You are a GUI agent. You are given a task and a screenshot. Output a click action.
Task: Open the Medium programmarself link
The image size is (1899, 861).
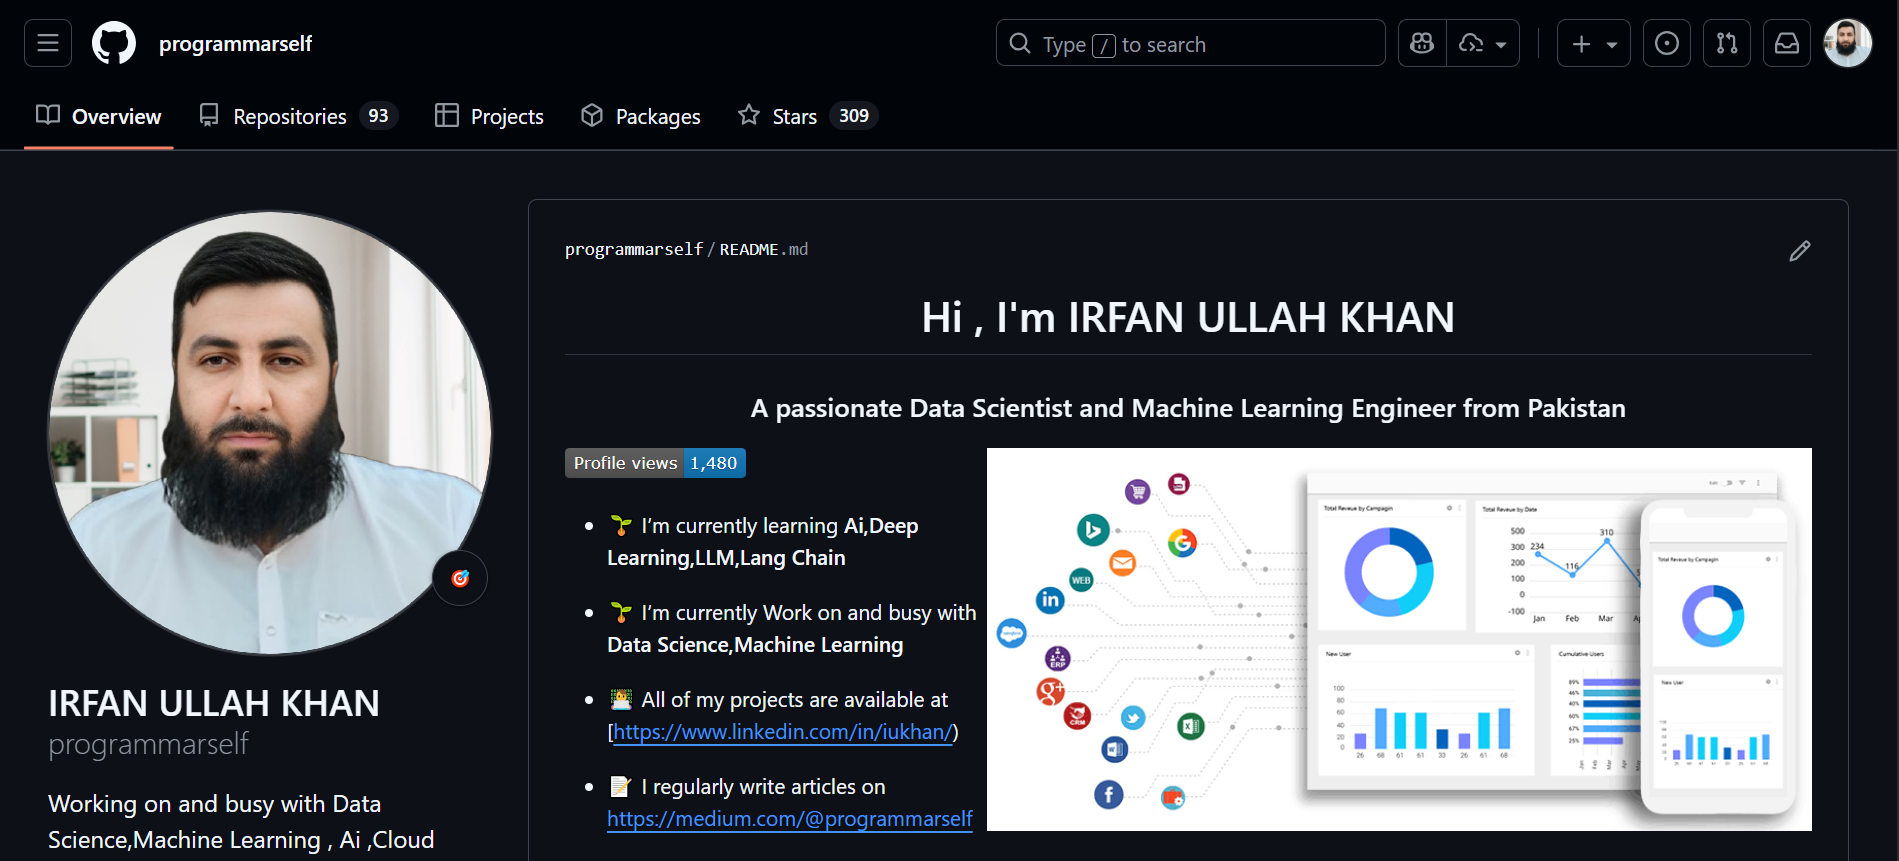(x=789, y=819)
